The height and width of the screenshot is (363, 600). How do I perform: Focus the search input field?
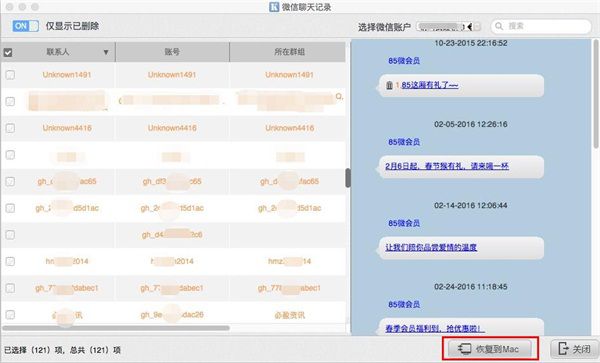pos(541,26)
